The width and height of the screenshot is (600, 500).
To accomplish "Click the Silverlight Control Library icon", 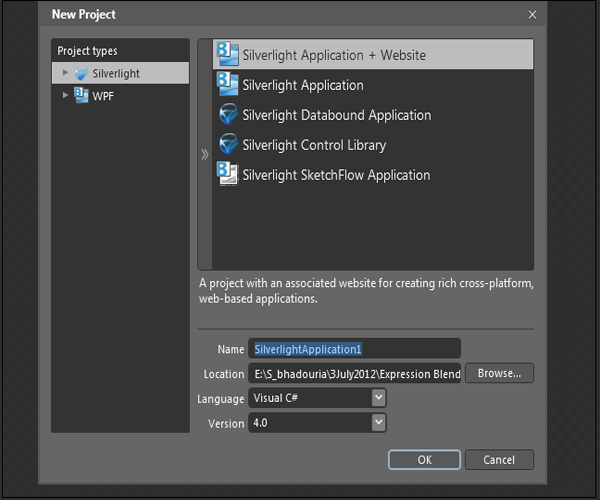I will pos(228,145).
